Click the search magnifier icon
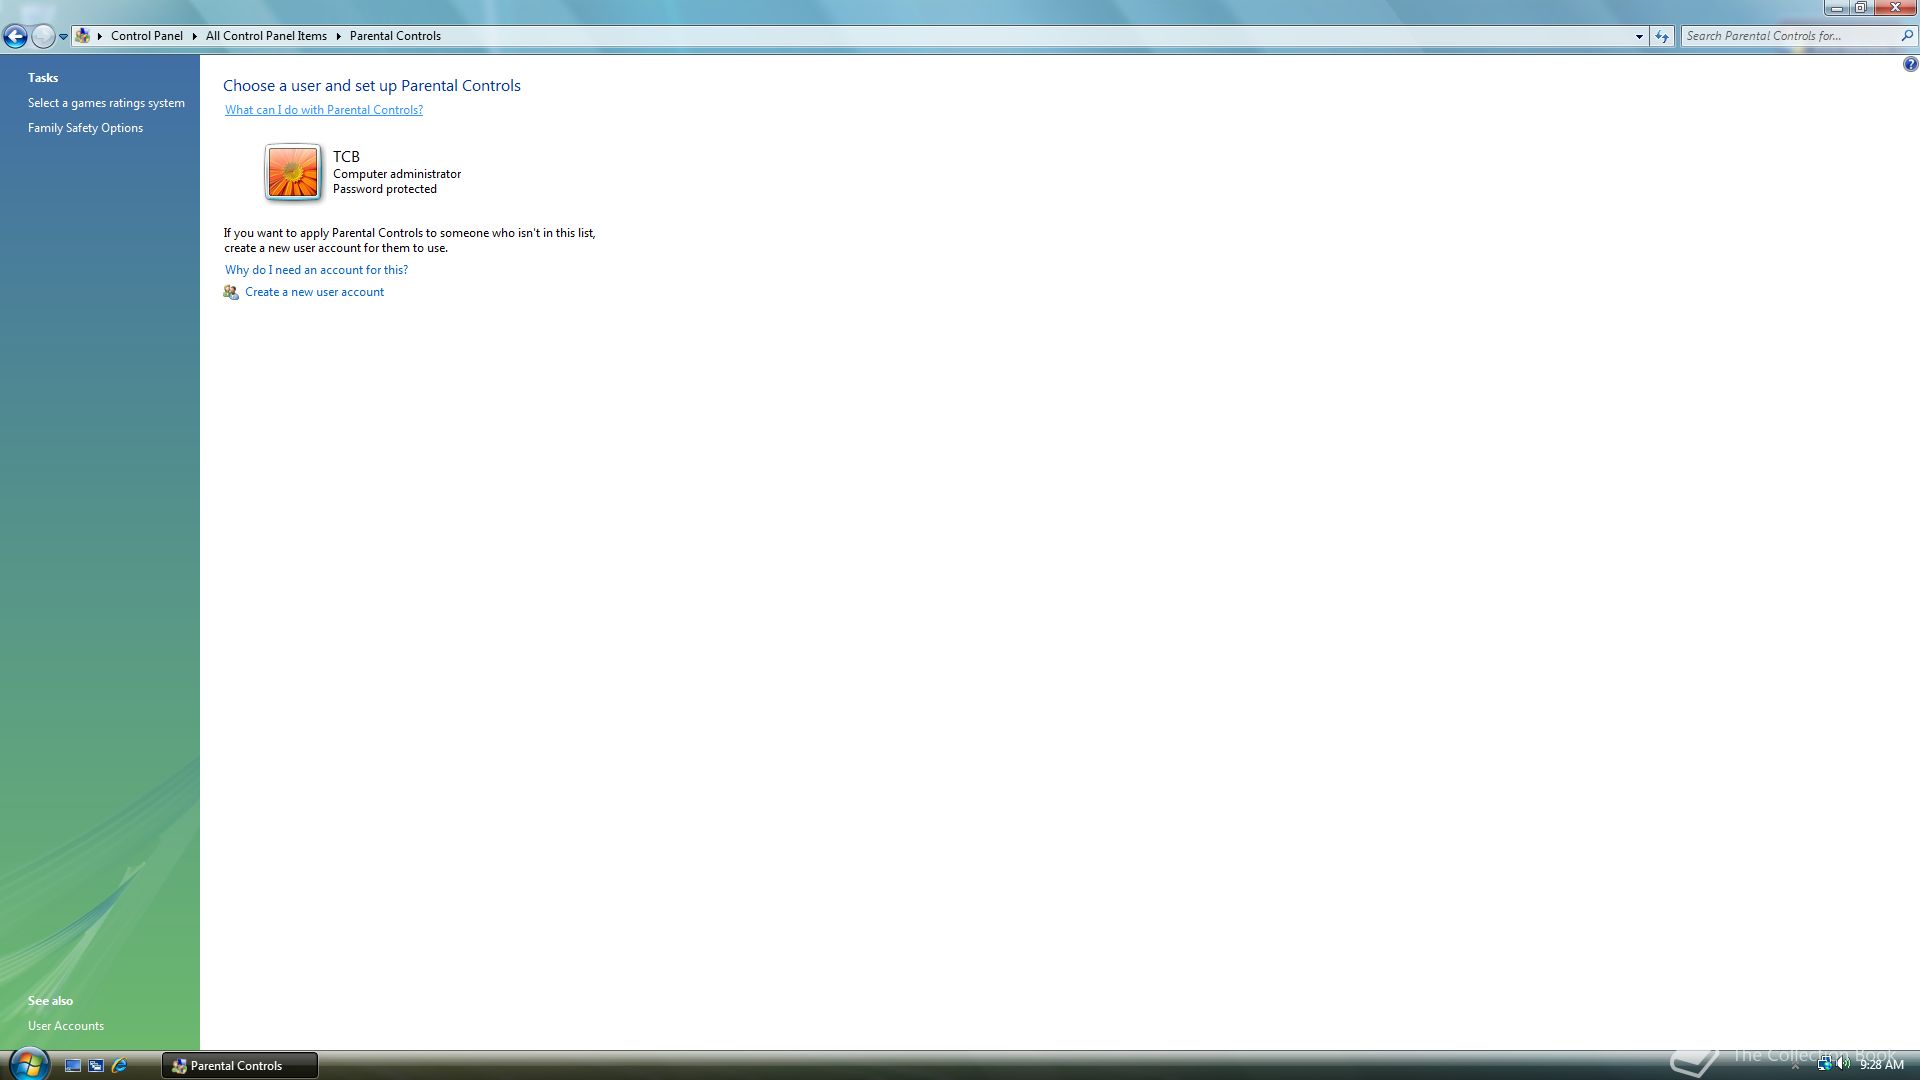The width and height of the screenshot is (1920, 1080). 1907,36
